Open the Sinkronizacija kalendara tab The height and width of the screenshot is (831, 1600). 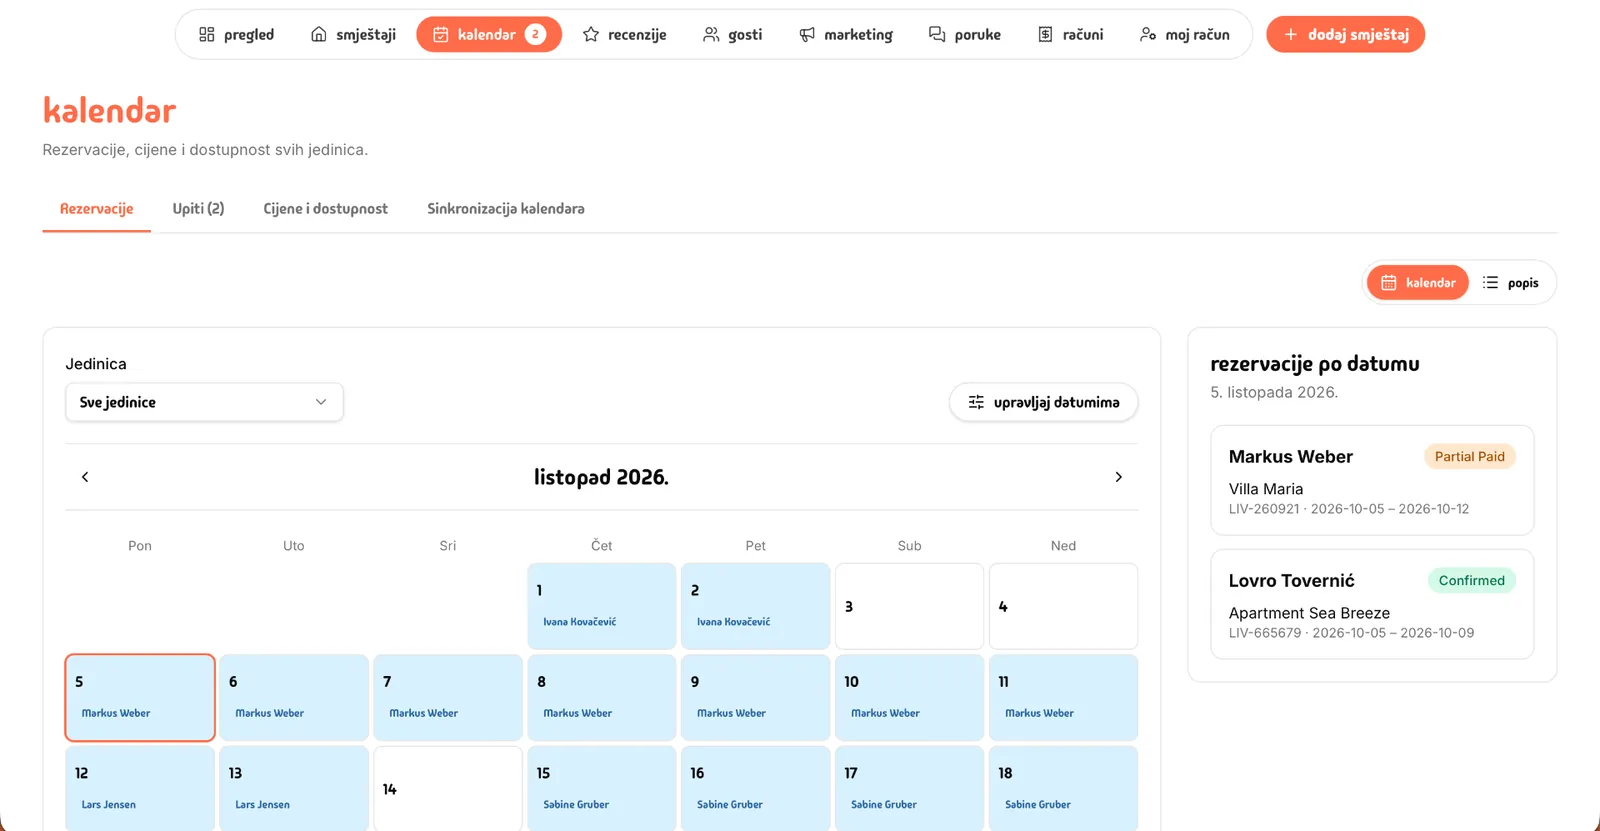[x=506, y=209]
